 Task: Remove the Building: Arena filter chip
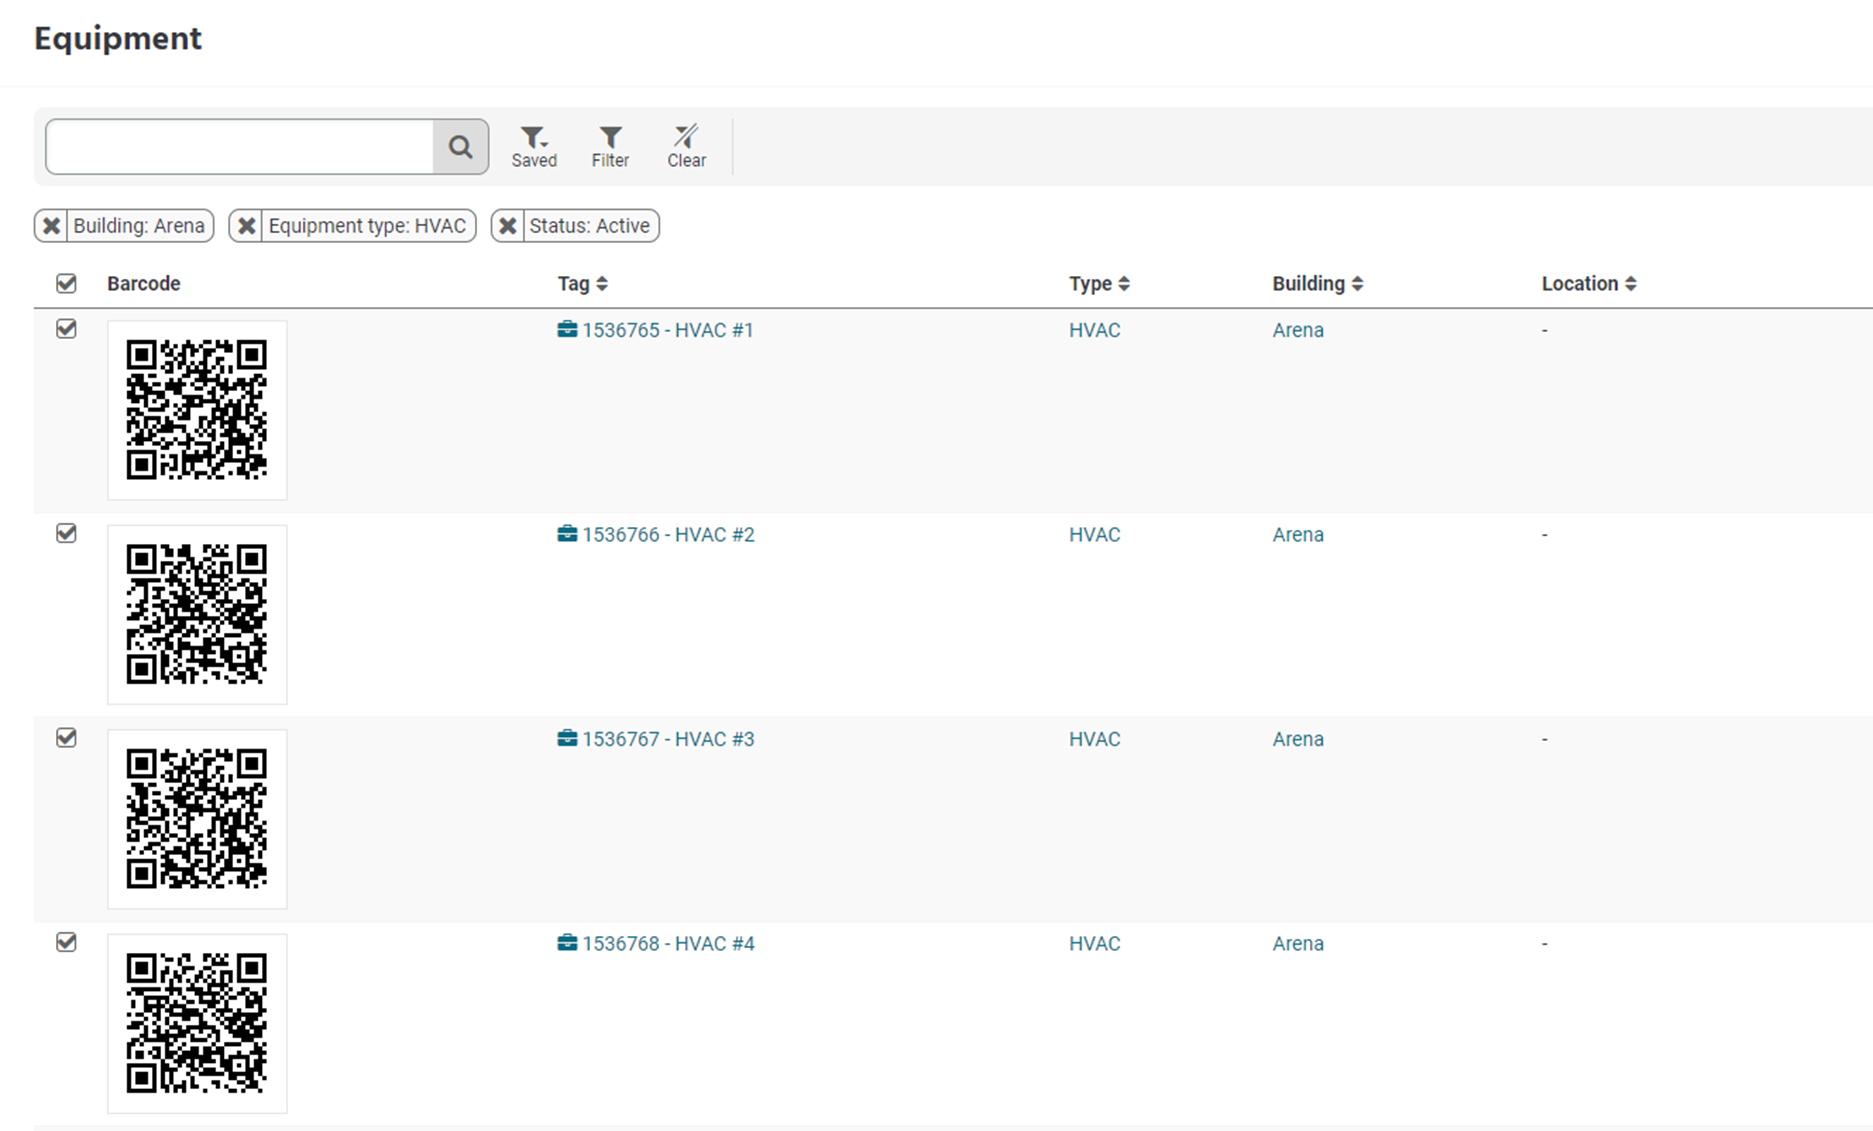tap(52, 226)
